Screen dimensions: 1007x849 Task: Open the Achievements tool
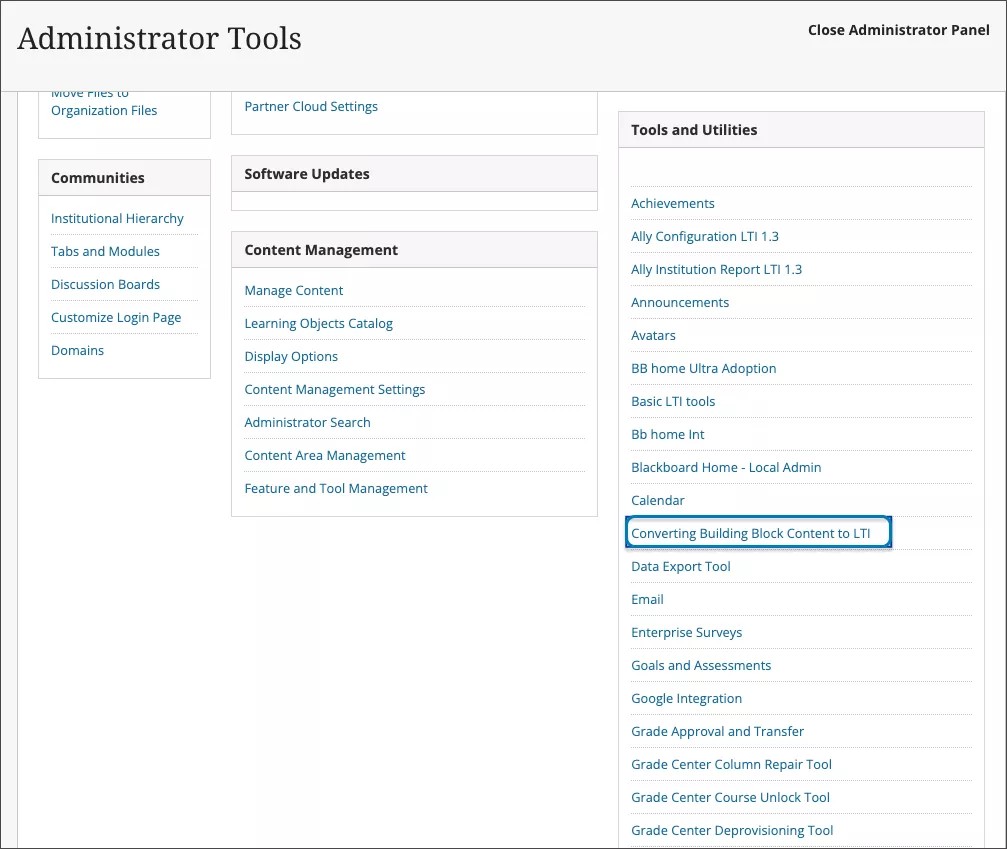pyautogui.click(x=672, y=203)
